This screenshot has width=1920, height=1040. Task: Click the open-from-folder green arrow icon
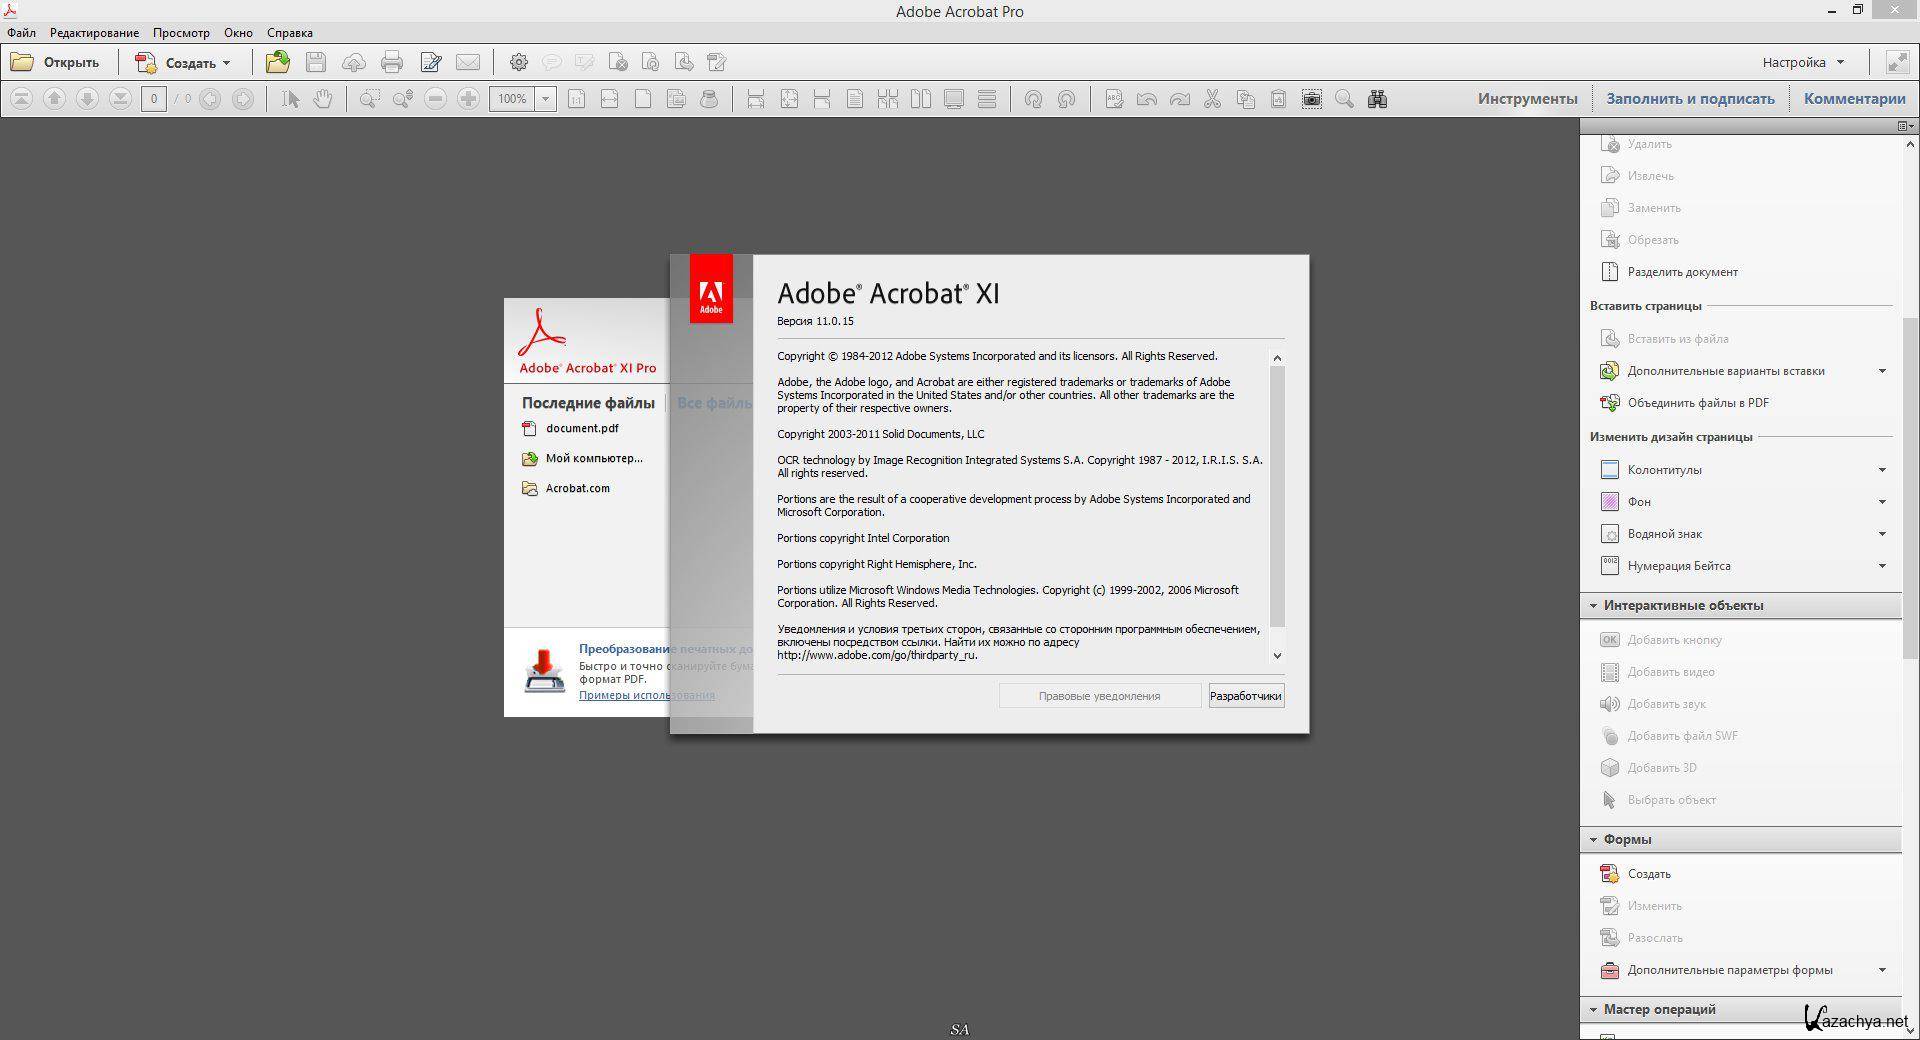[x=277, y=62]
